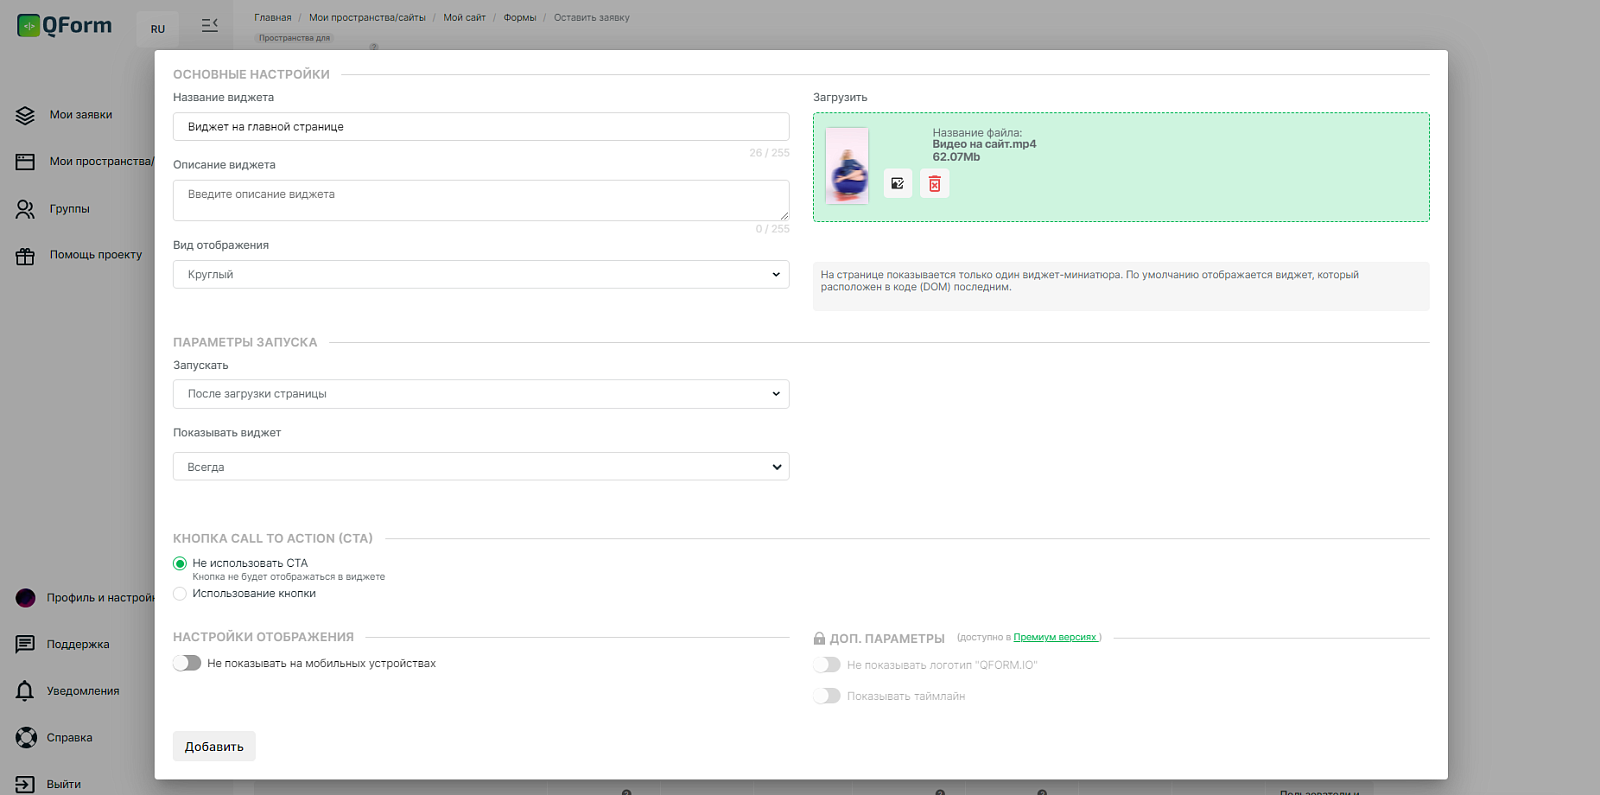Open Профиль и настройки menu item
Viewport: 1600px width, 795px height.
[x=100, y=598]
